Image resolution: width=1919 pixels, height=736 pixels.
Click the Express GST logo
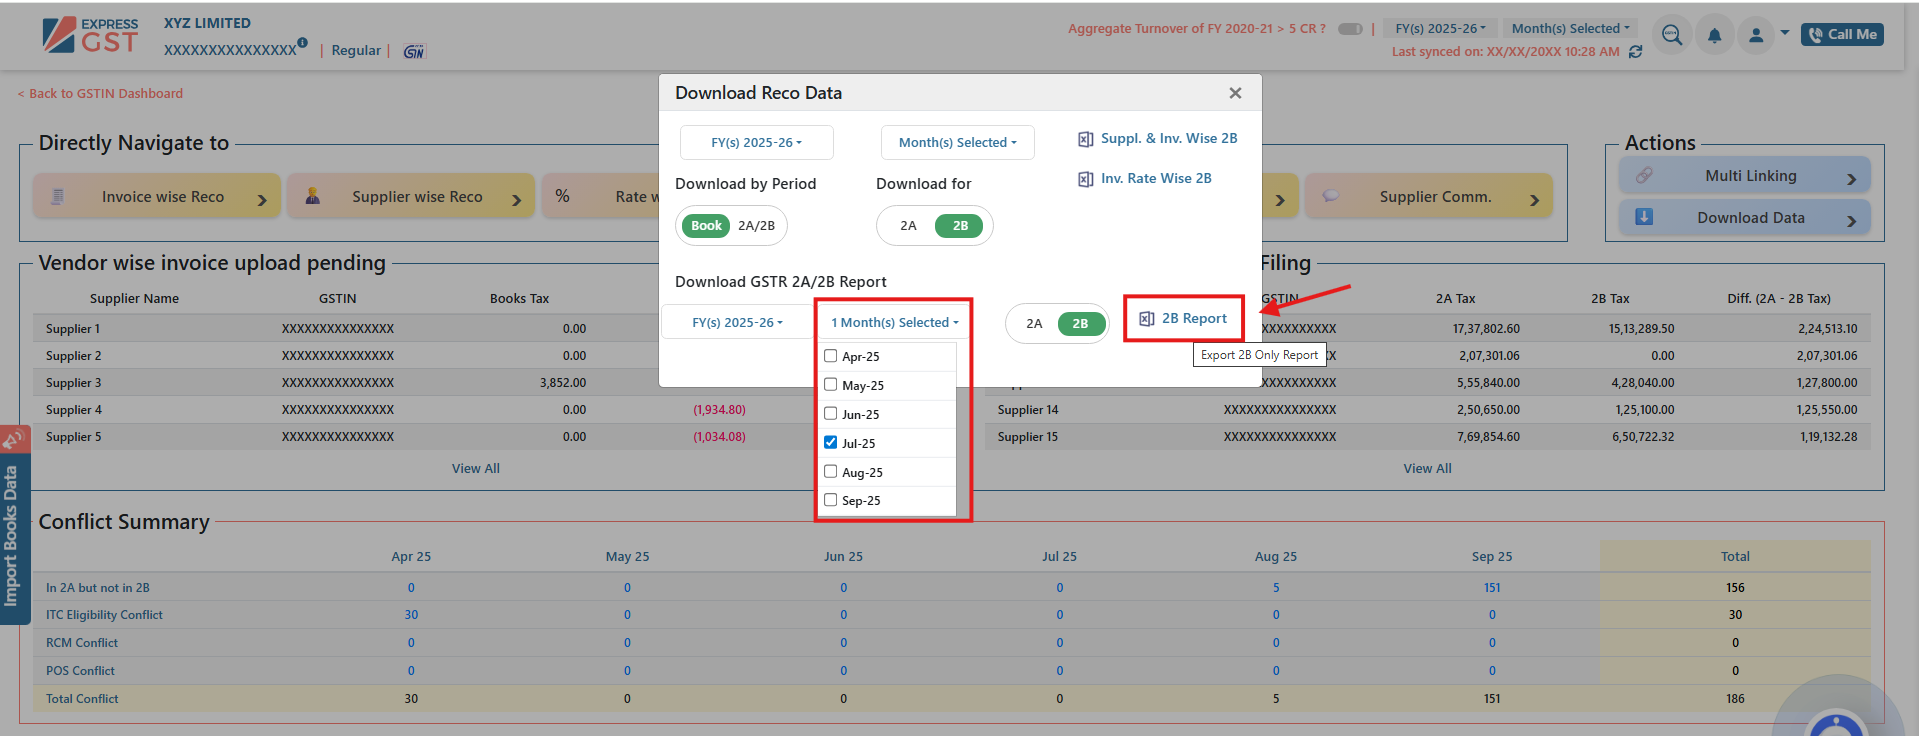click(x=91, y=35)
